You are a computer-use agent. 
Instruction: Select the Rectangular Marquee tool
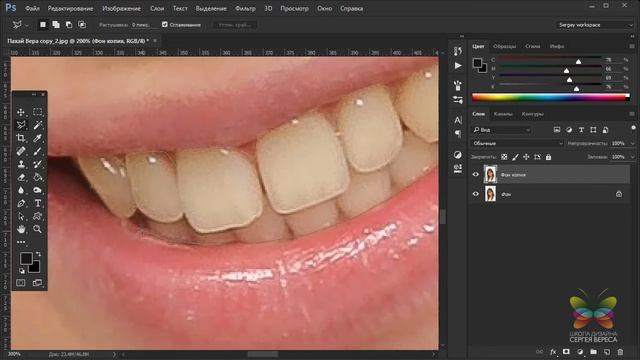[x=38, y=112]
